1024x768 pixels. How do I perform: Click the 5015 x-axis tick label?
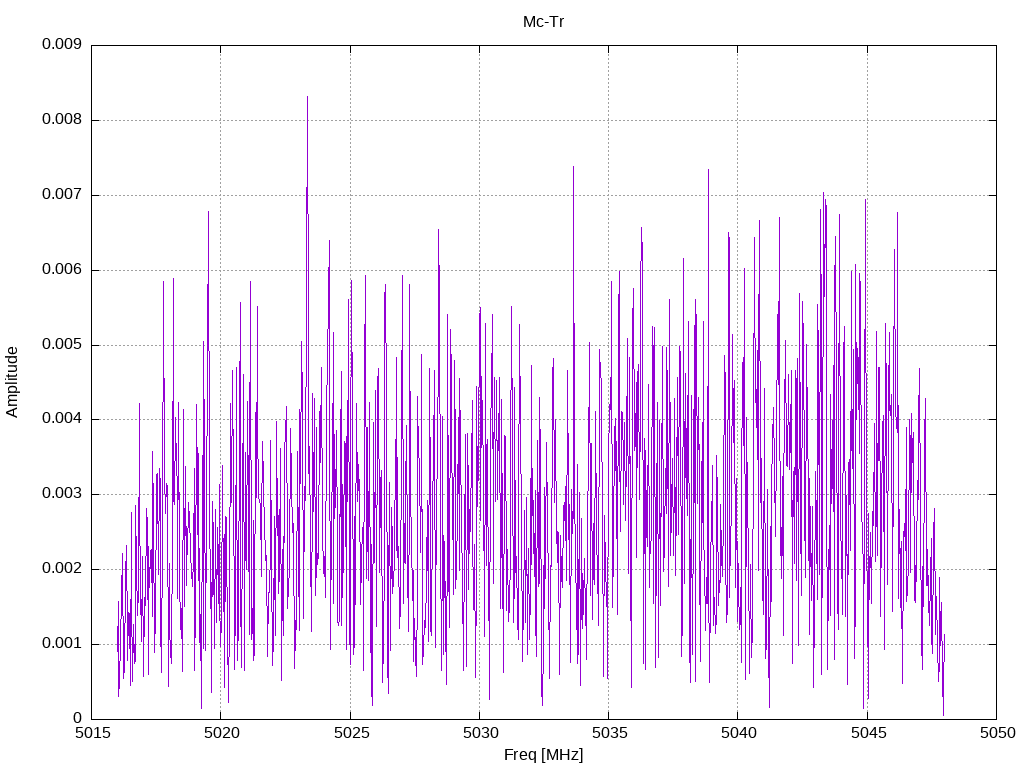click(92, 733)
